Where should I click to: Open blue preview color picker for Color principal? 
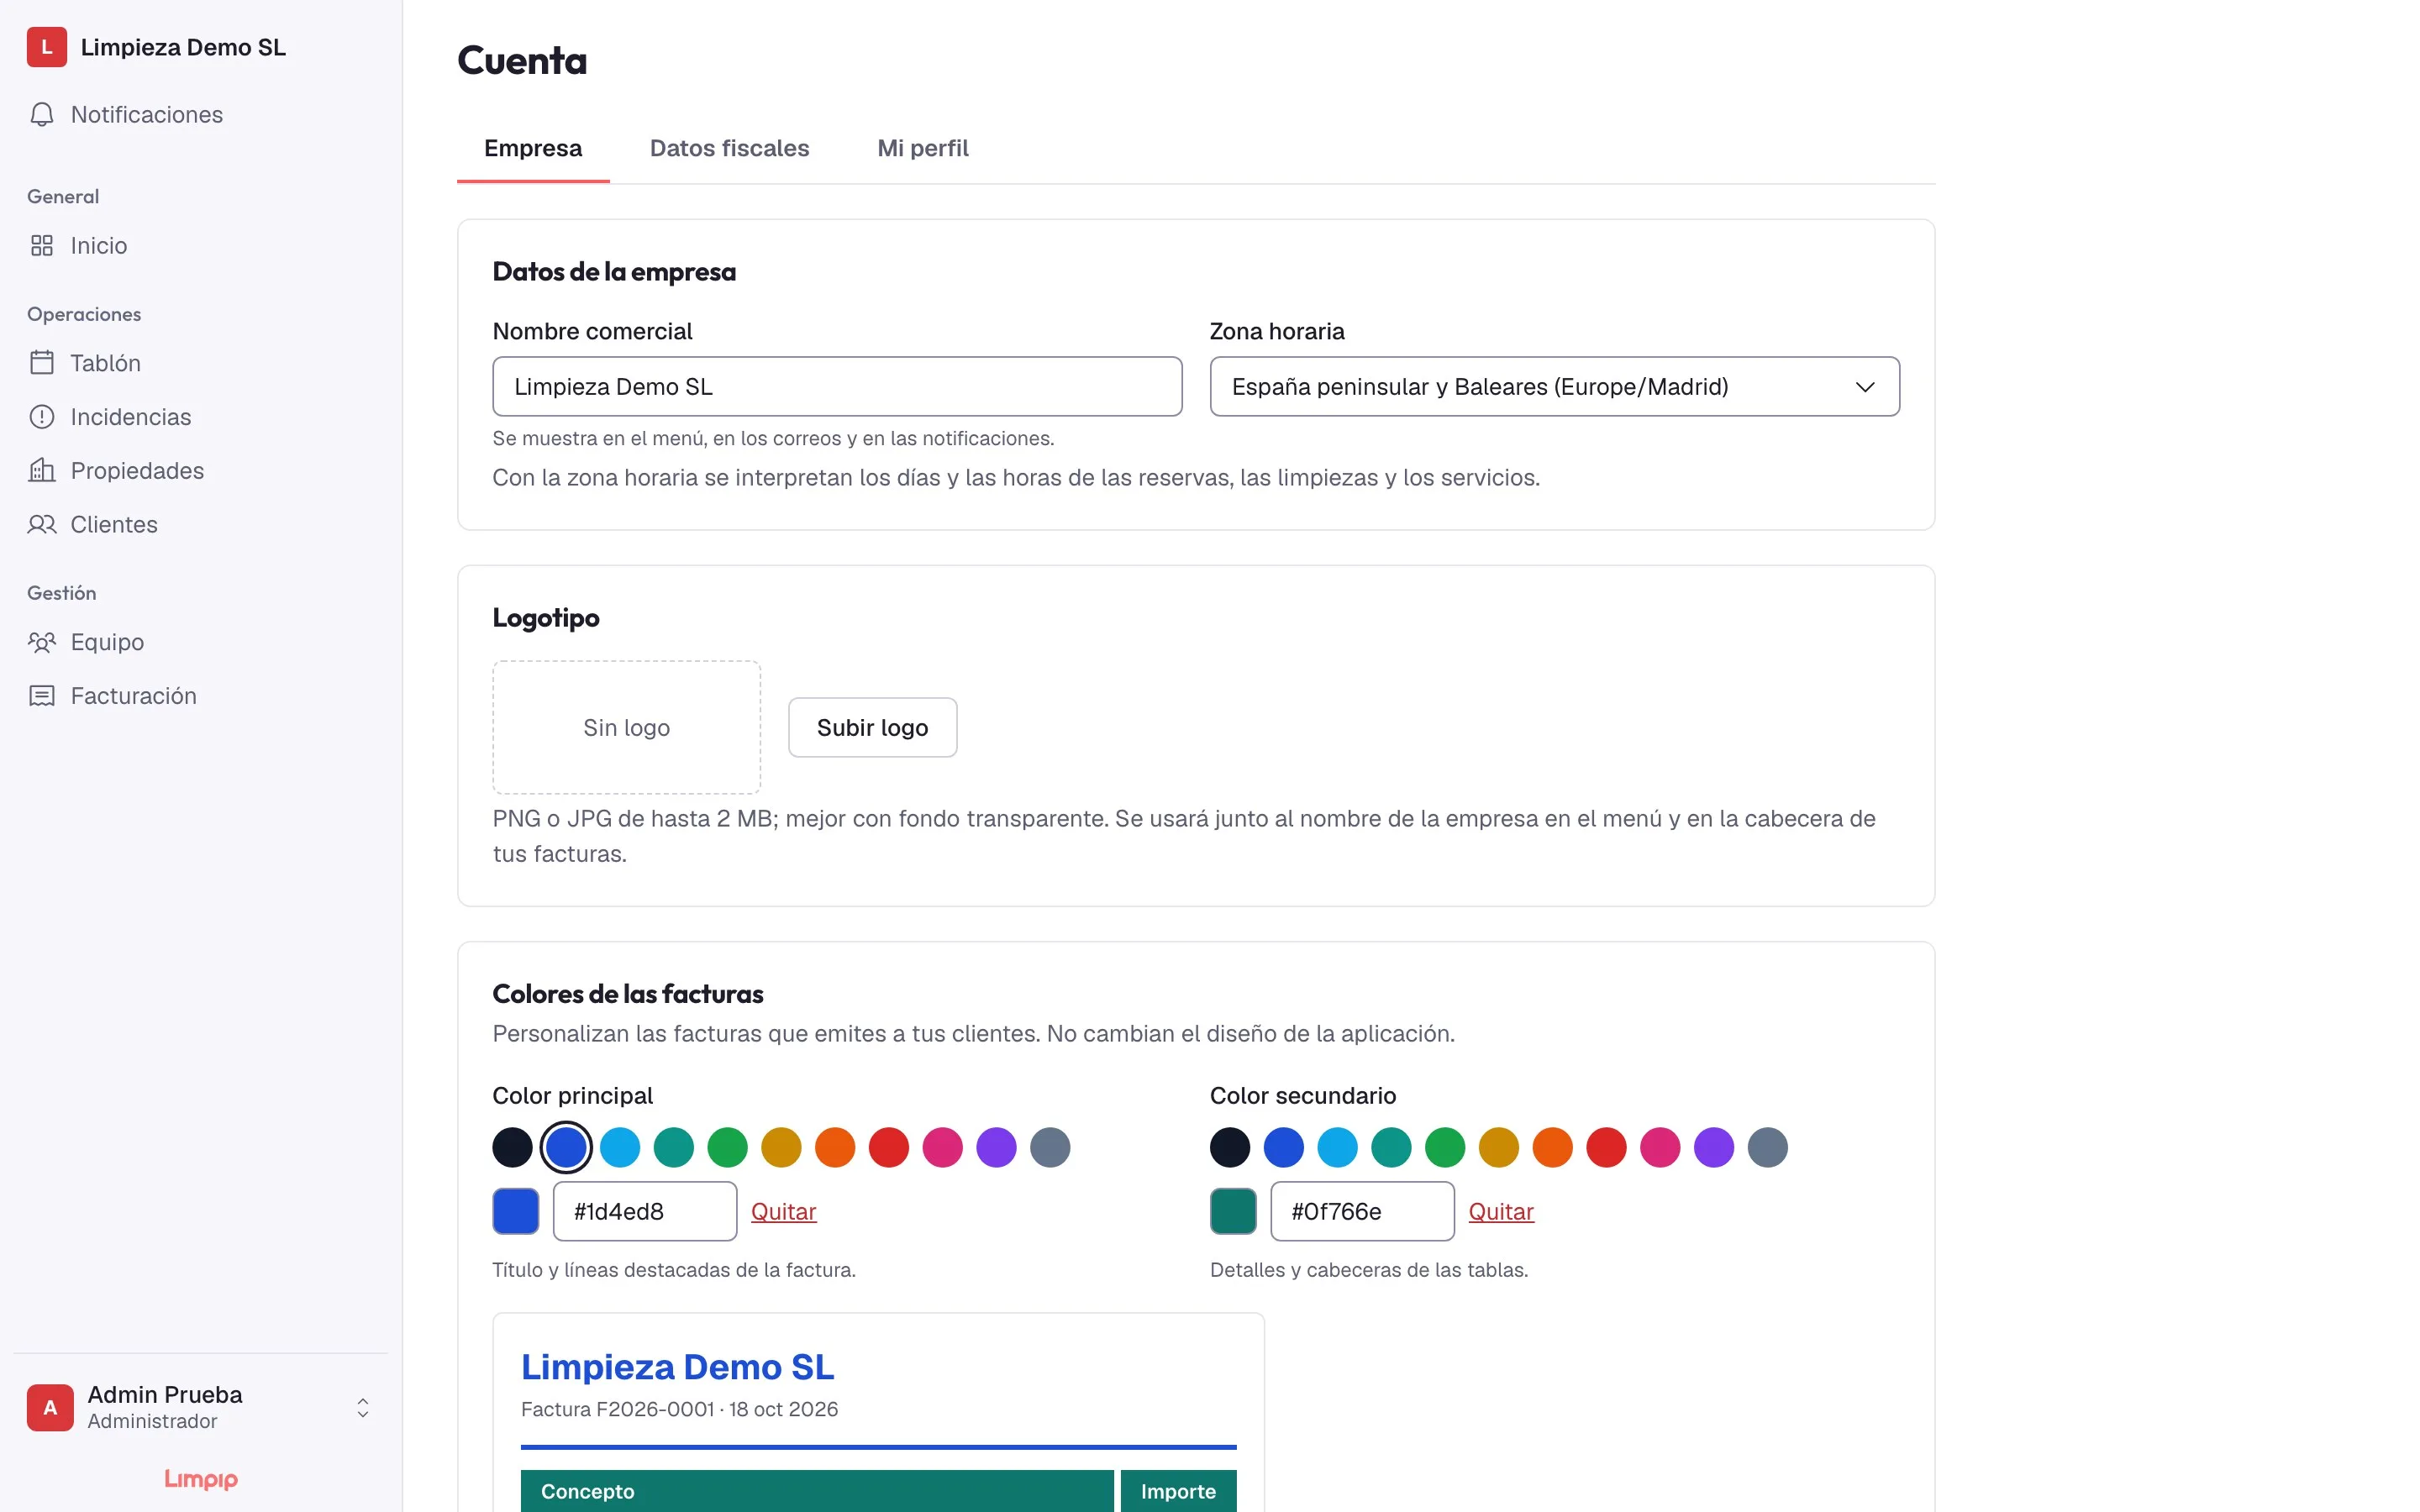[x=516, y=1211]
